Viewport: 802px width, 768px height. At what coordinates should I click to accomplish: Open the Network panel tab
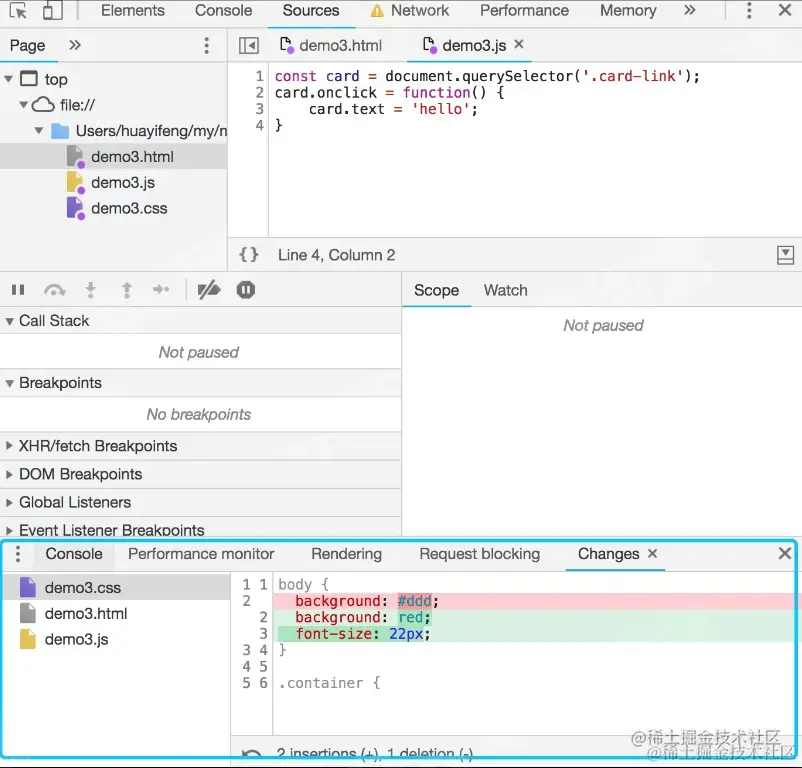coord(410,10)
